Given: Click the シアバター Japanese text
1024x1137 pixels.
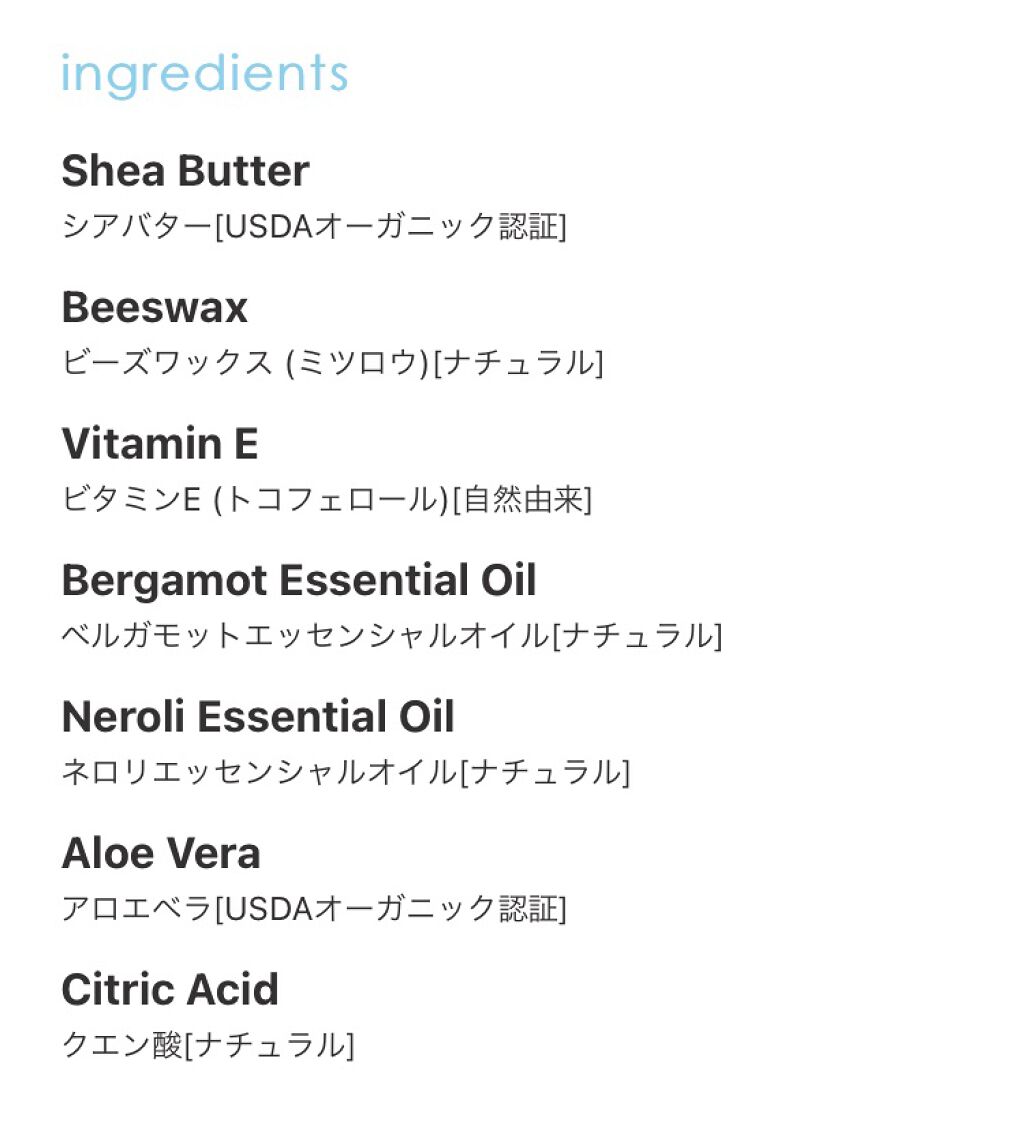Looking at the screenshot, I should pyautogui.click(x=137, y=227).
